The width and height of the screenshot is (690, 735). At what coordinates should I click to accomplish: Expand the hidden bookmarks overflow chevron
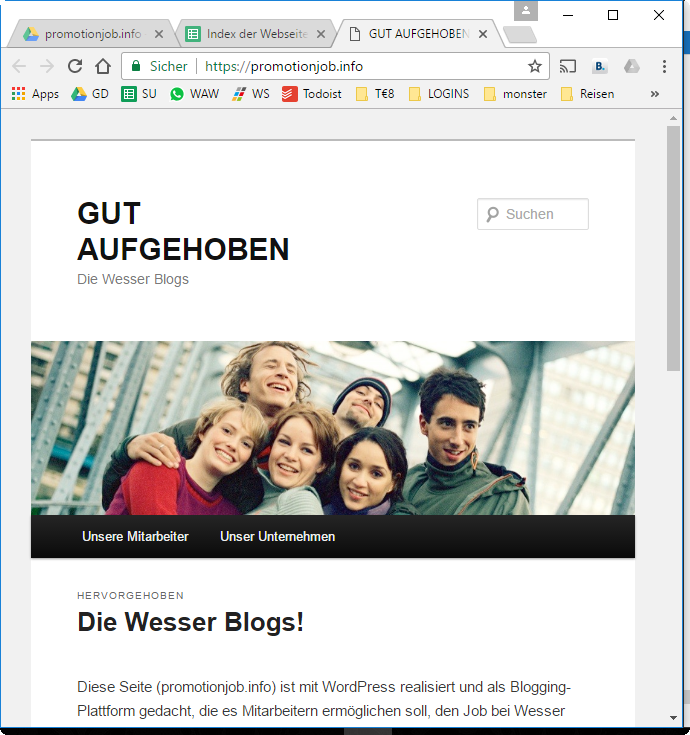[655, 94]
